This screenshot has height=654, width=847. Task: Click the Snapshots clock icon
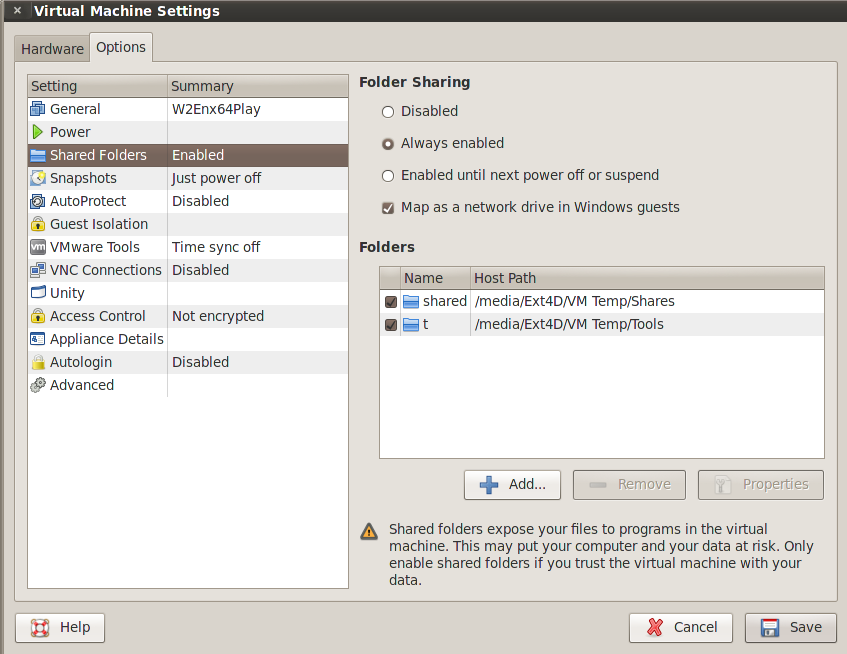(38, 178)
